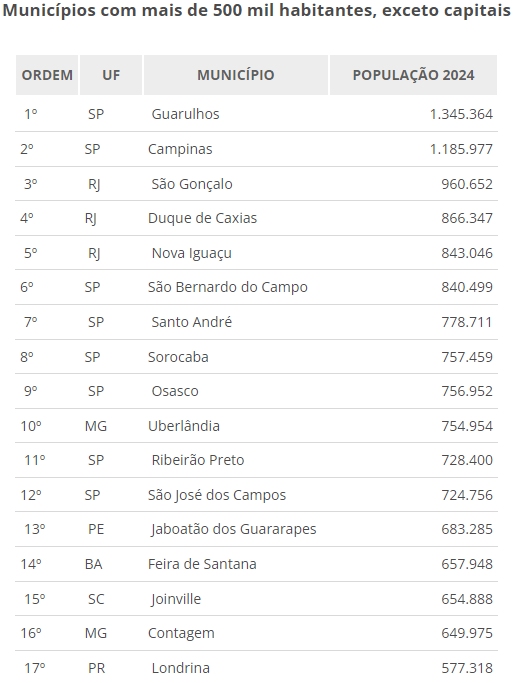Select Feira de Santana municipality
514x683 pixels.
(202, 564)
